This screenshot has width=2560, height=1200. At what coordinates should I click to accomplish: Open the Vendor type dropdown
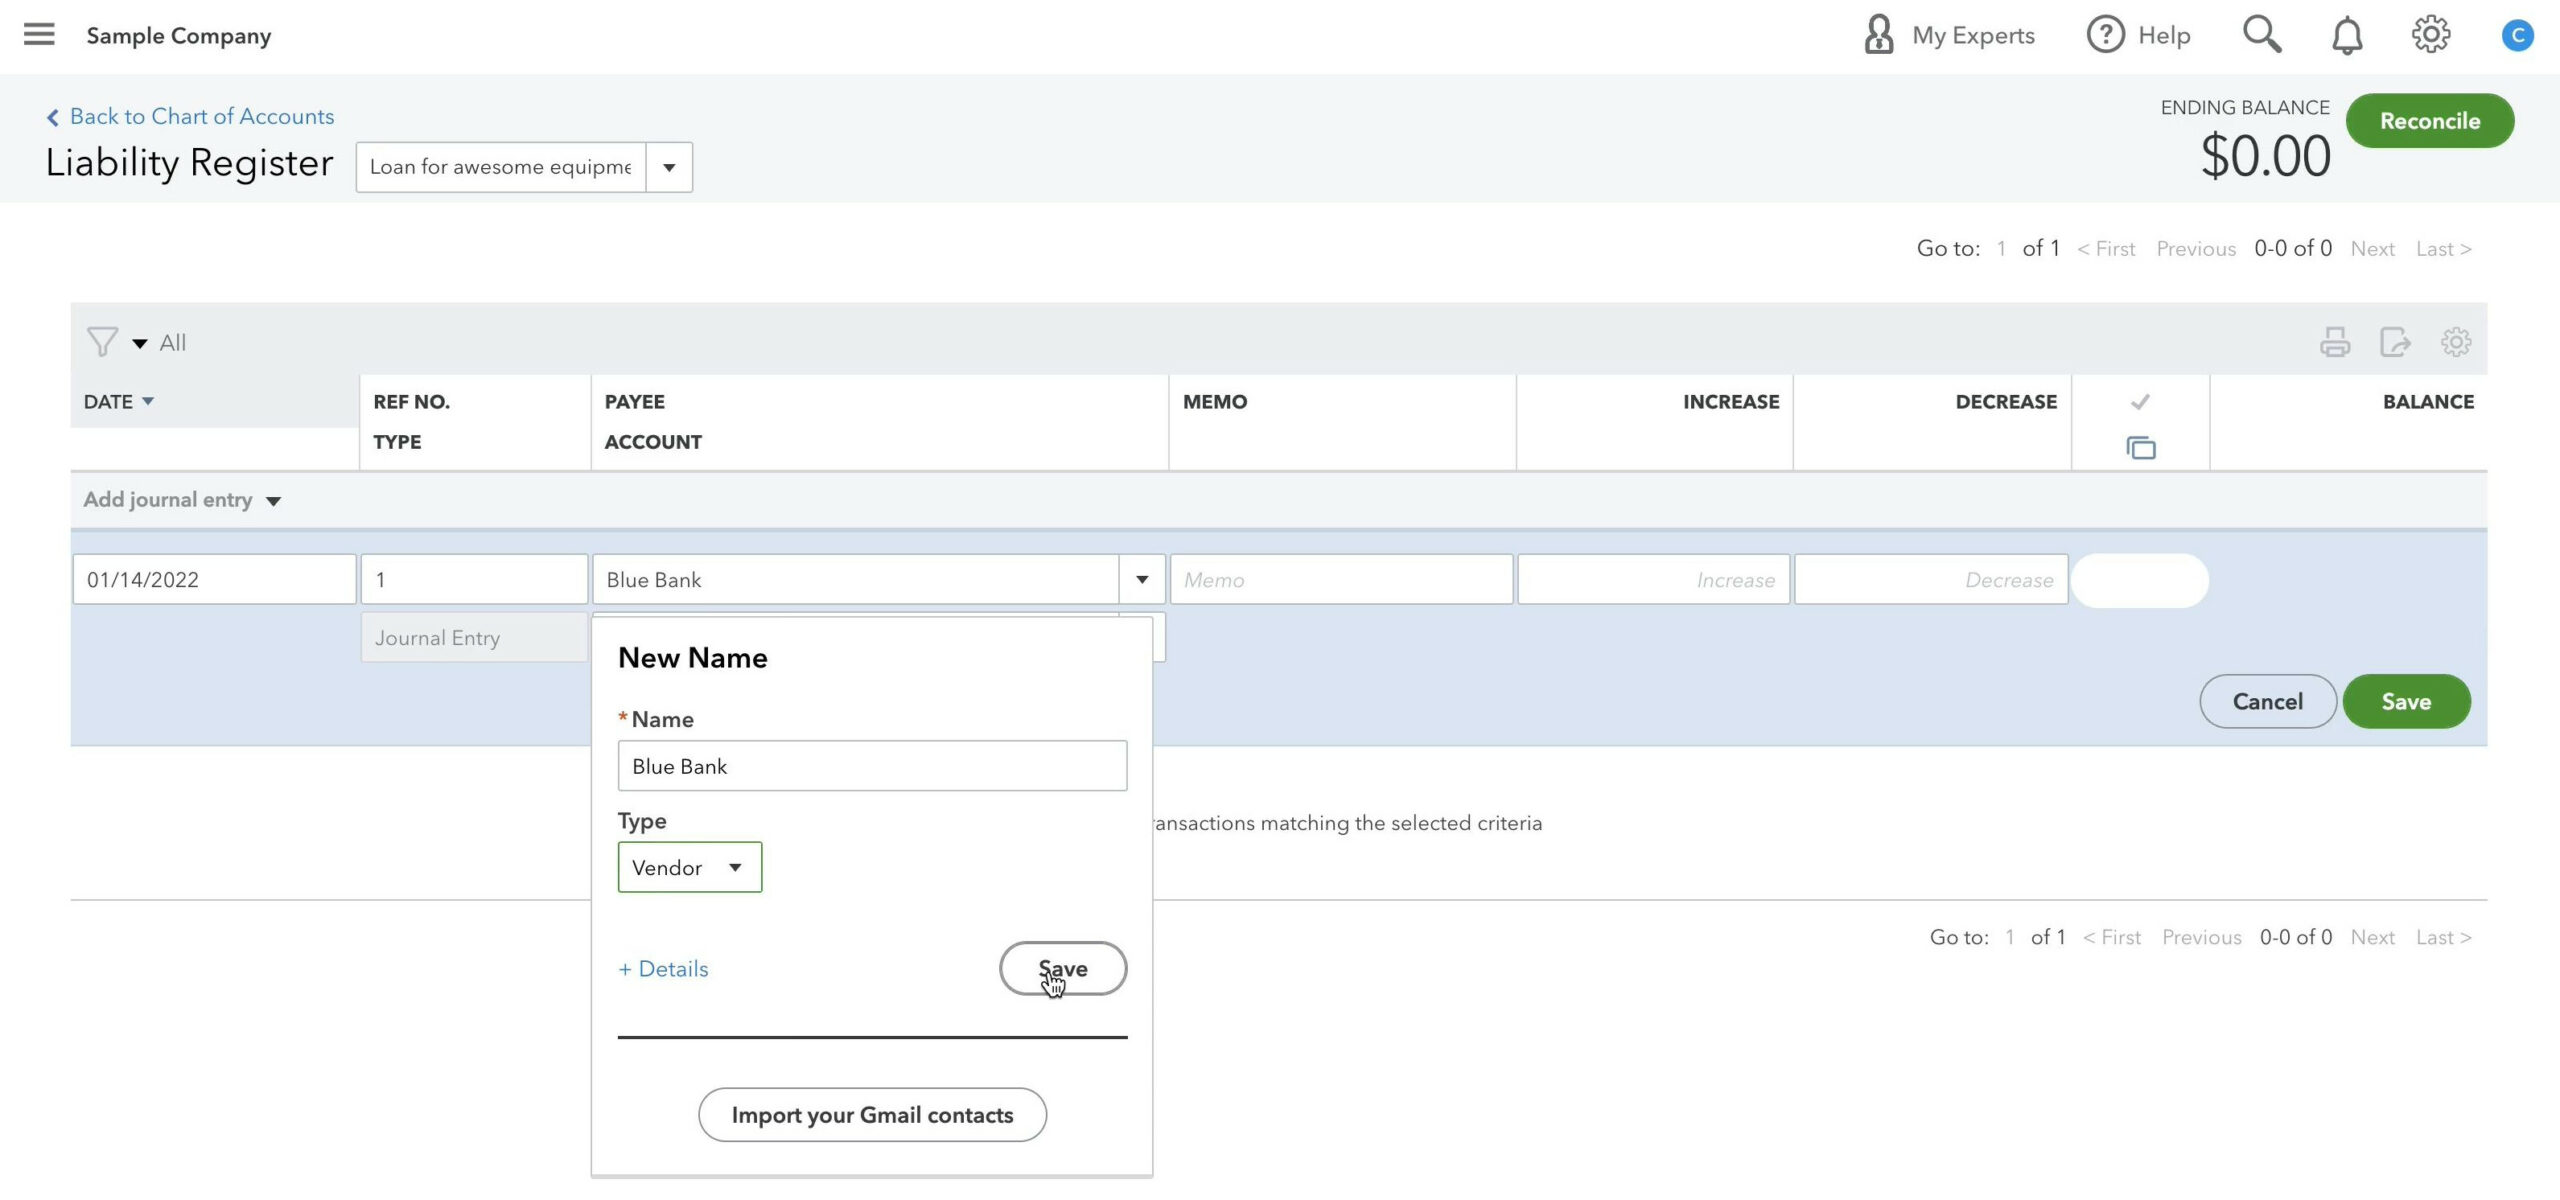[x=690, y=867]
